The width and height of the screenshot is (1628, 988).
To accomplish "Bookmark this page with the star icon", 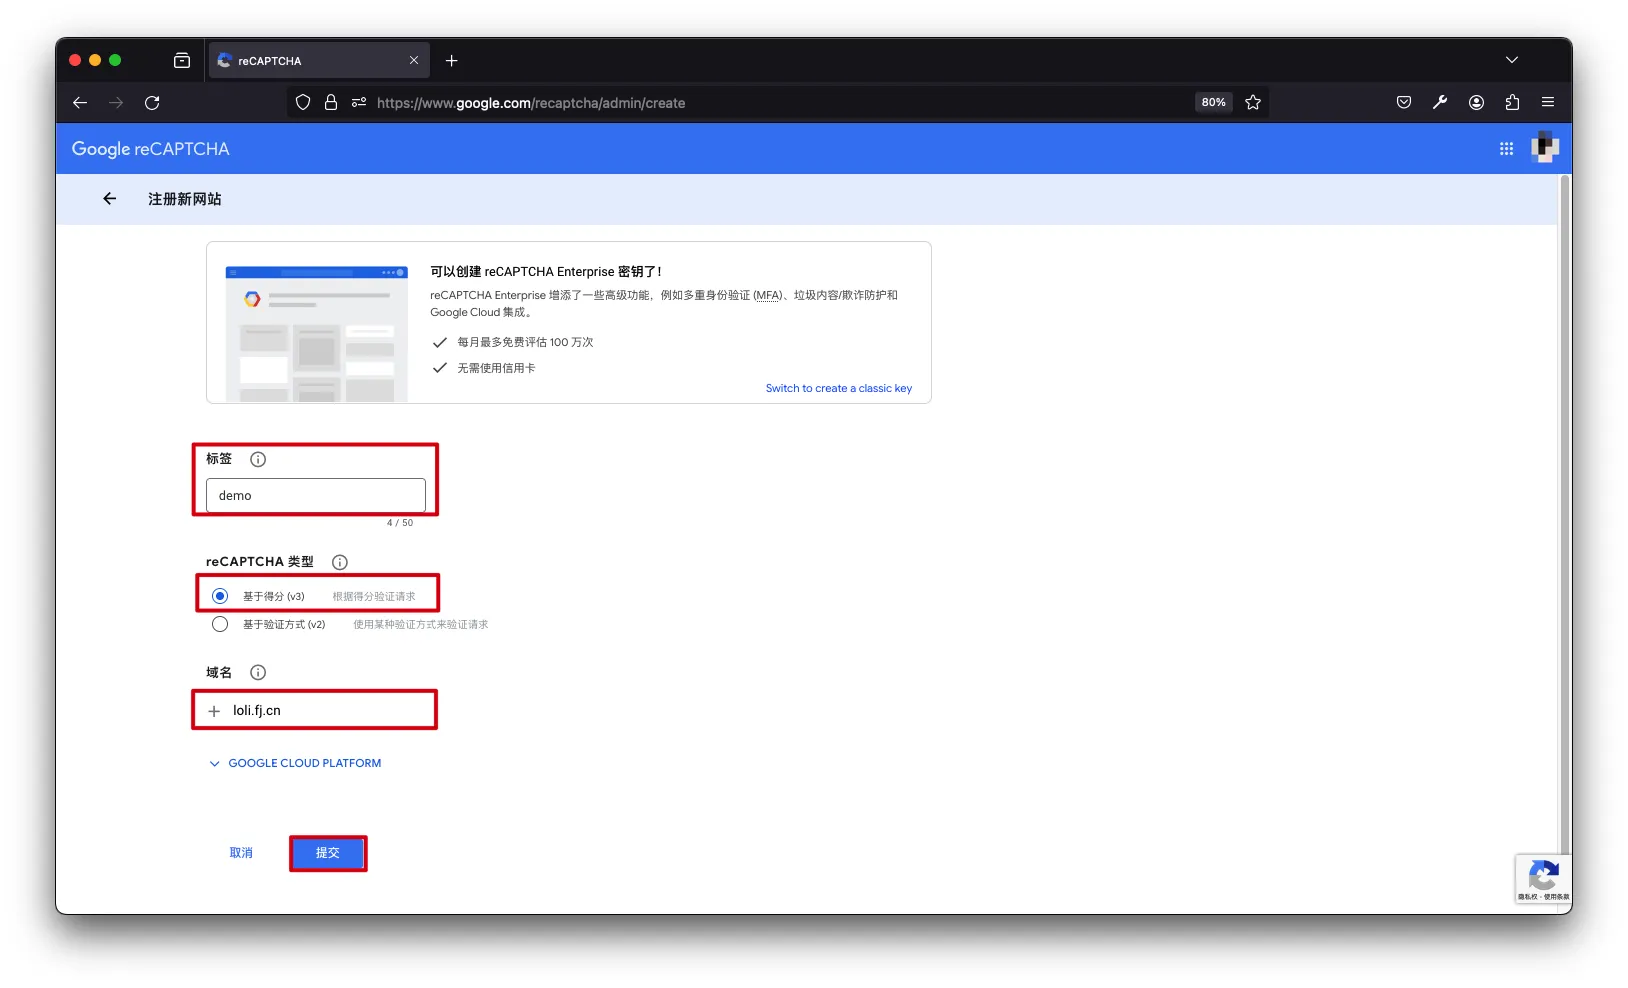I will point(1253,103).
